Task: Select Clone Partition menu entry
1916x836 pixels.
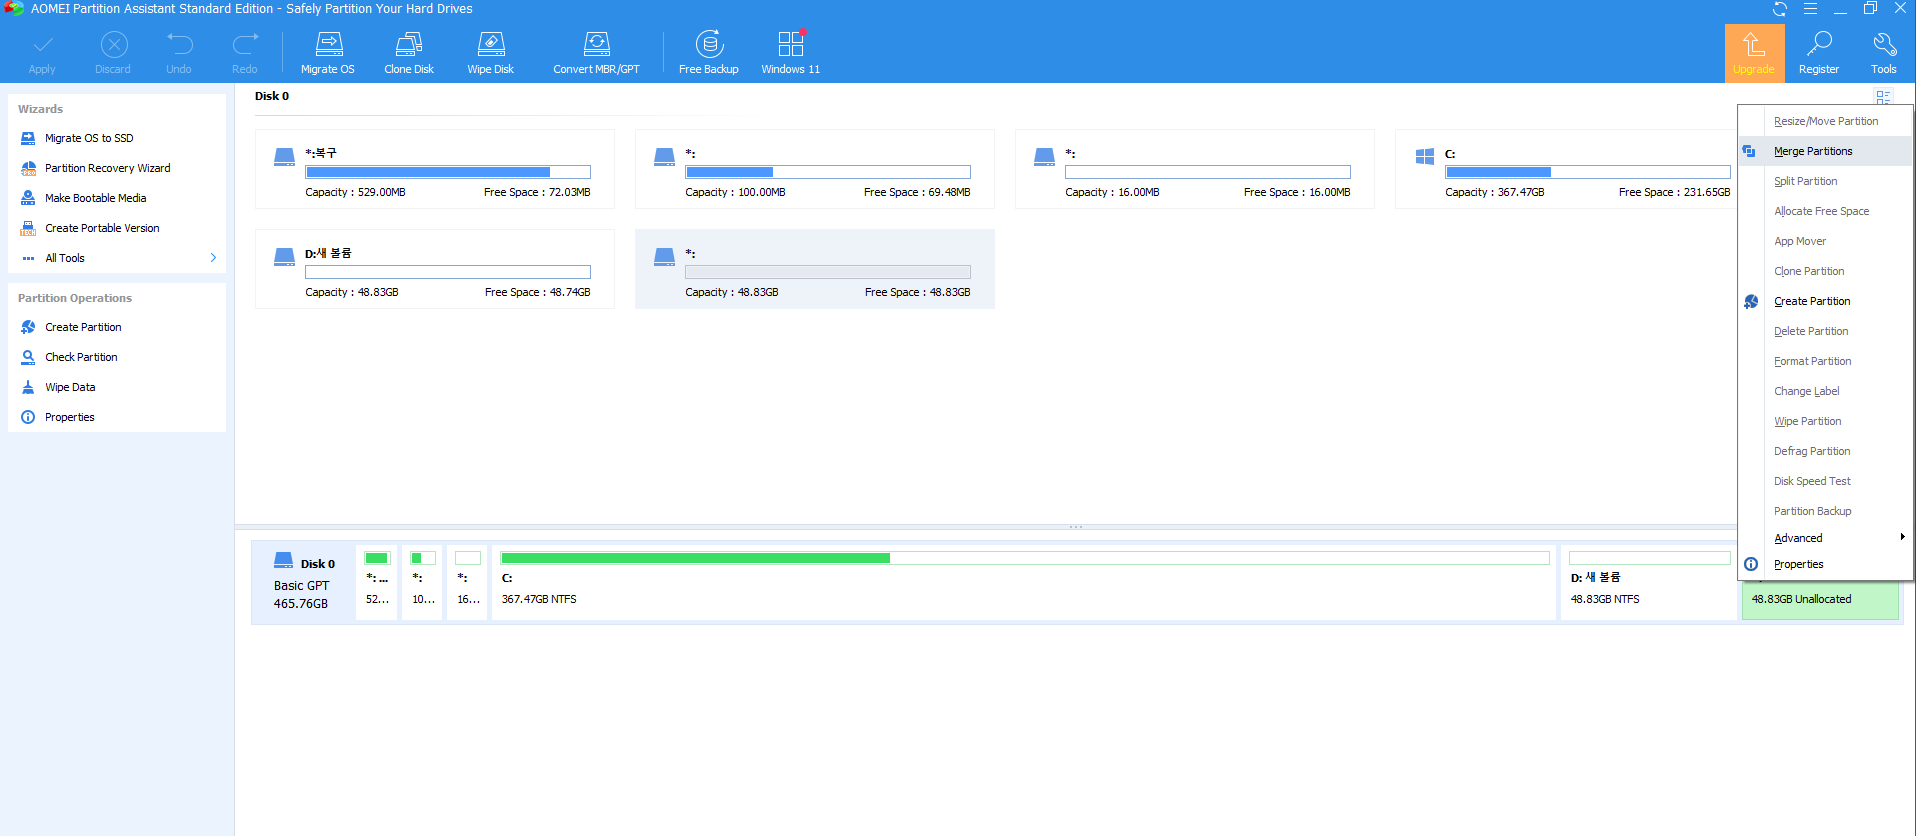Action: pos(1826,271)
